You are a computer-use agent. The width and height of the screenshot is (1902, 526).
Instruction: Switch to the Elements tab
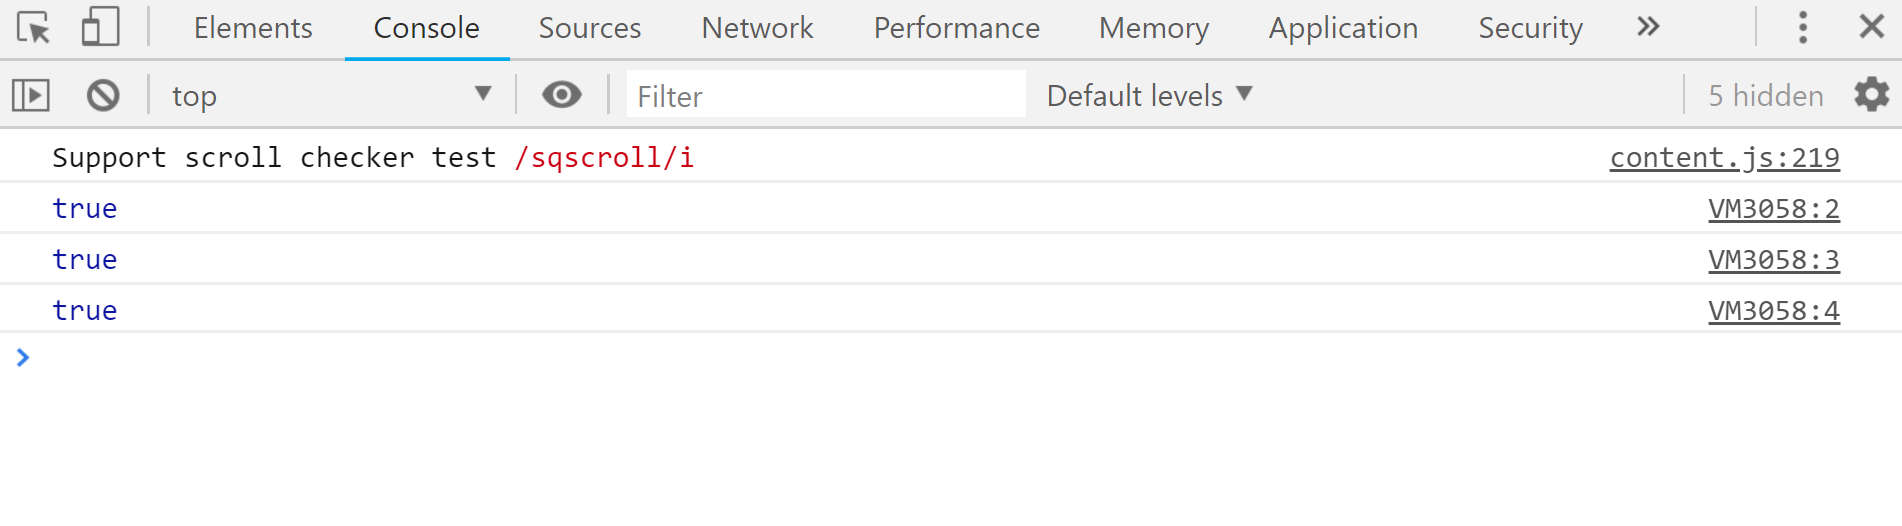[x=253, y=29]
